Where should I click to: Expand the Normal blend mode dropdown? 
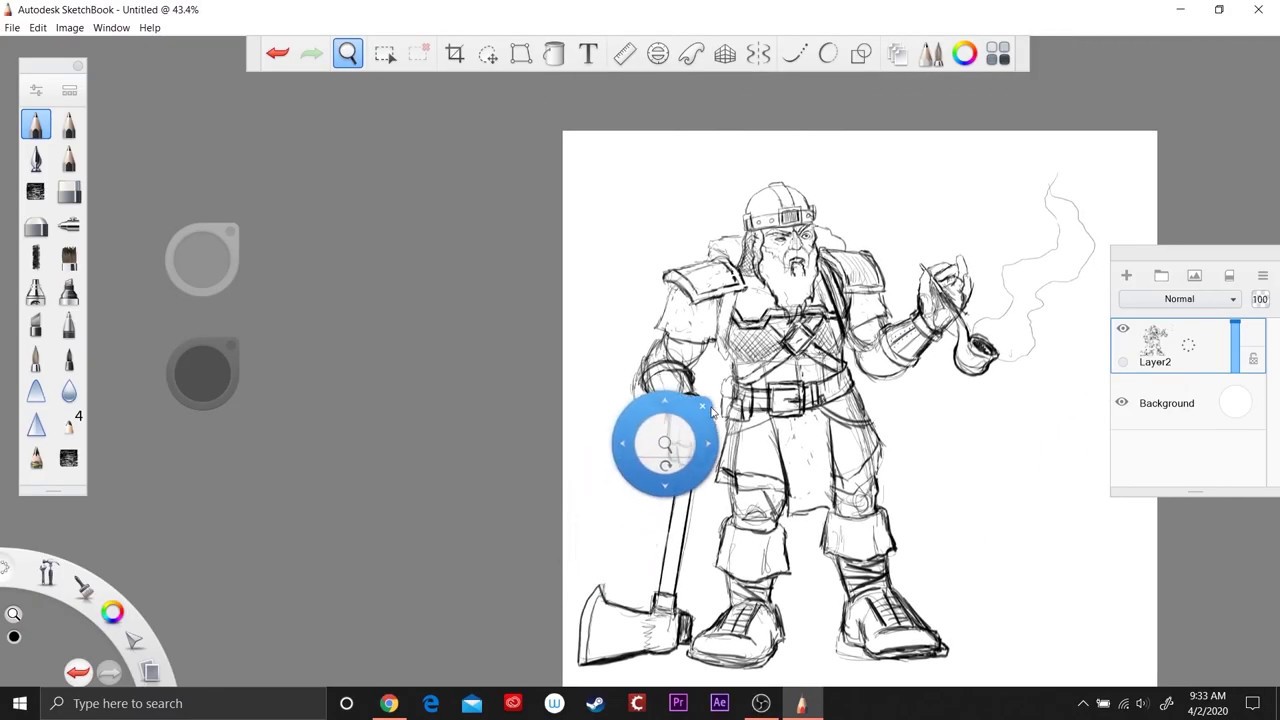tap(1180, 299)
